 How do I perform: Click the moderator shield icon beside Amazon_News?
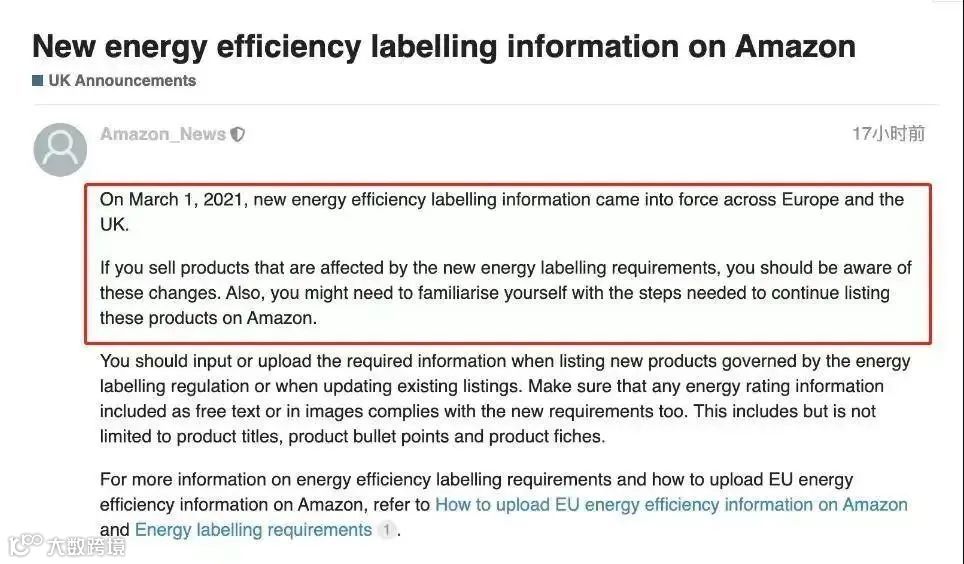238,134
